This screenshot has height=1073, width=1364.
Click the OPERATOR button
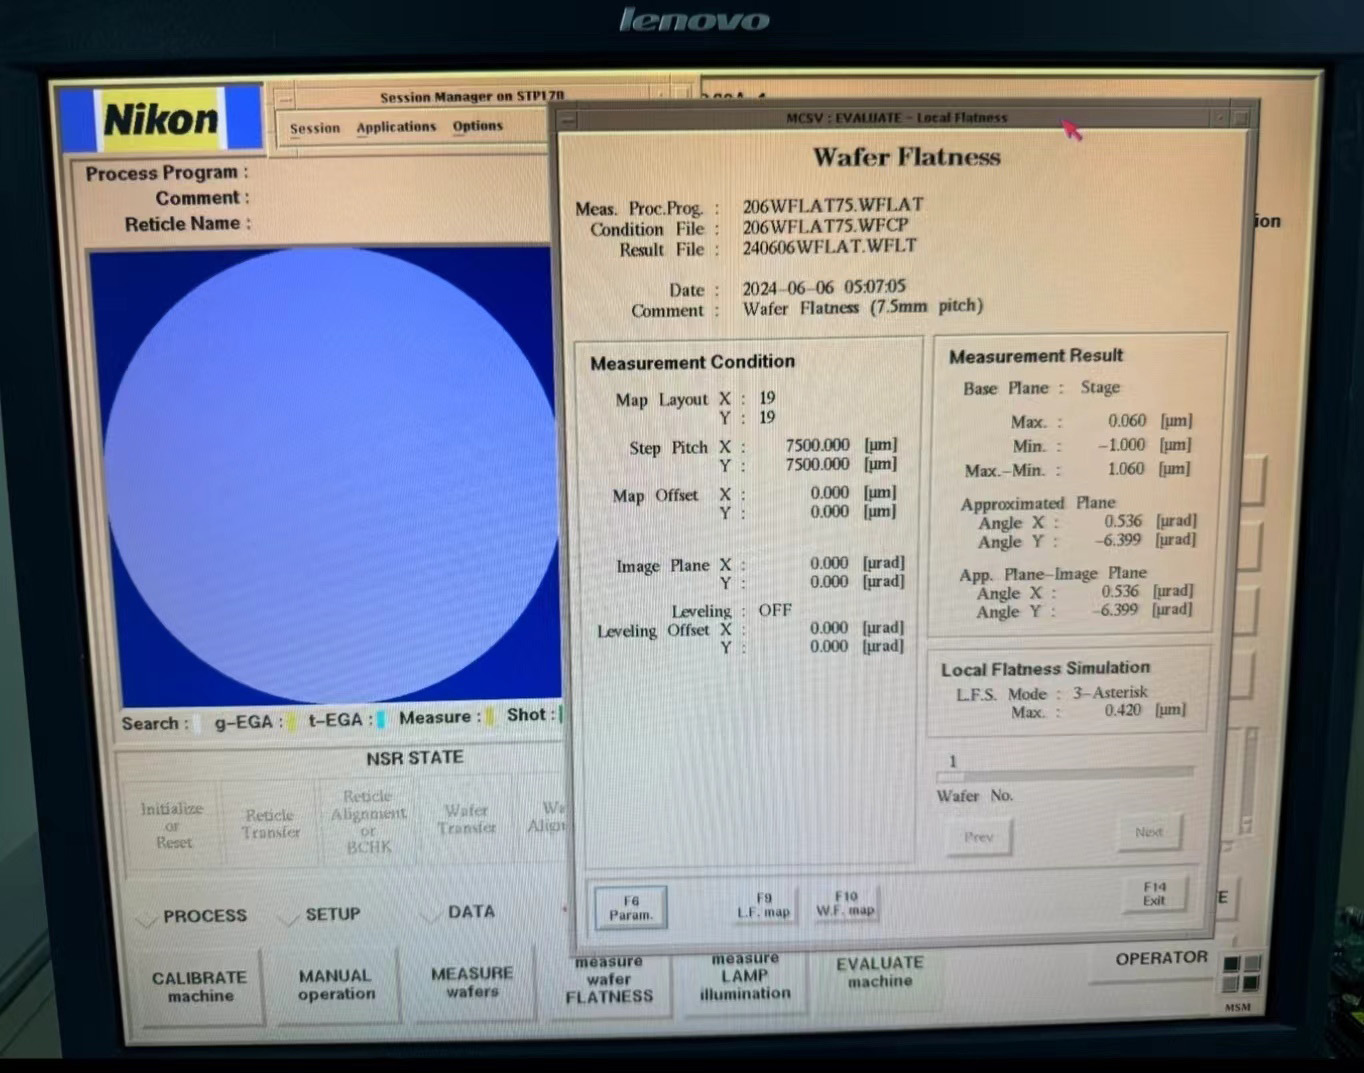click(1160, 958)
